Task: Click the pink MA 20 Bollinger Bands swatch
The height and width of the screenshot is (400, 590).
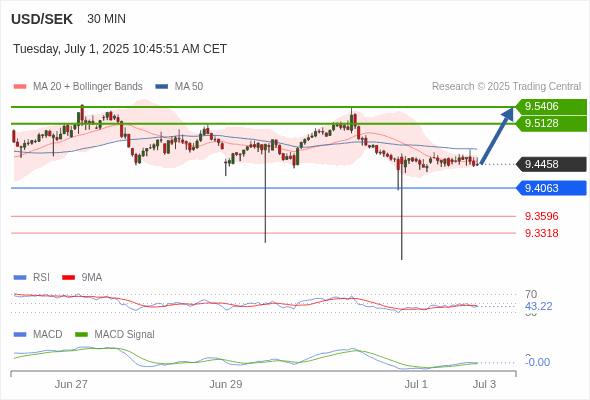Action: 20,87
